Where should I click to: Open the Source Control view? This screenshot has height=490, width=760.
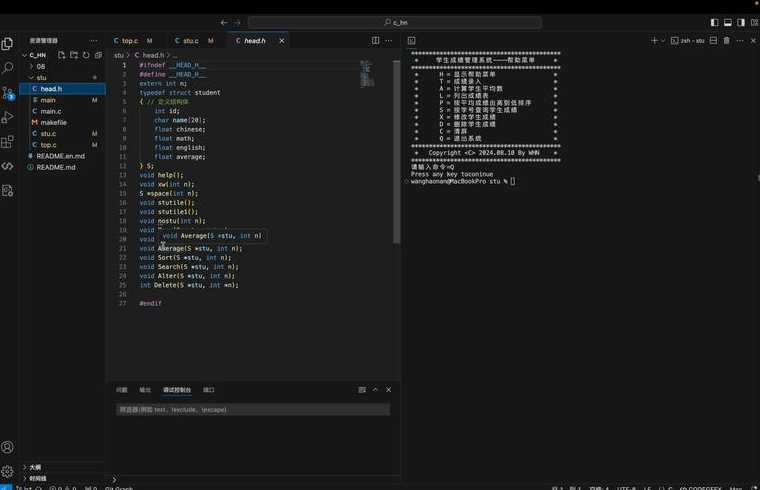(x=8, y=93)
